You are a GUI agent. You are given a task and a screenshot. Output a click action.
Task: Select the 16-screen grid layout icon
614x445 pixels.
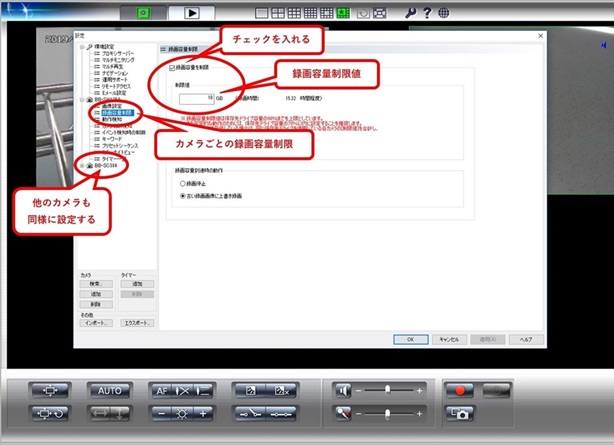[x=311, y=13]
